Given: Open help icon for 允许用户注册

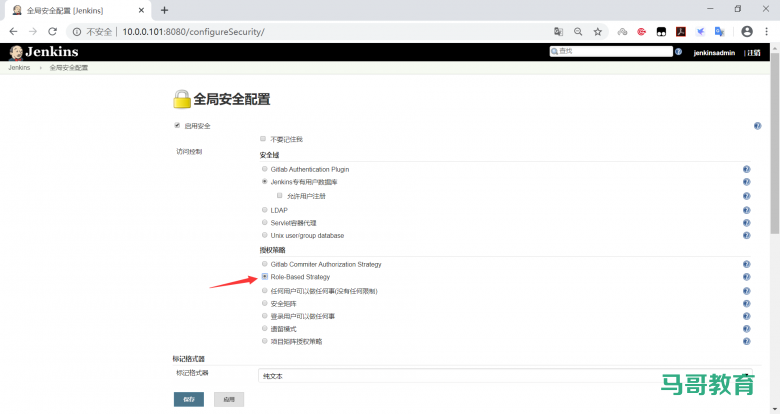Looking at the screenshot, I should coord(746,196).
